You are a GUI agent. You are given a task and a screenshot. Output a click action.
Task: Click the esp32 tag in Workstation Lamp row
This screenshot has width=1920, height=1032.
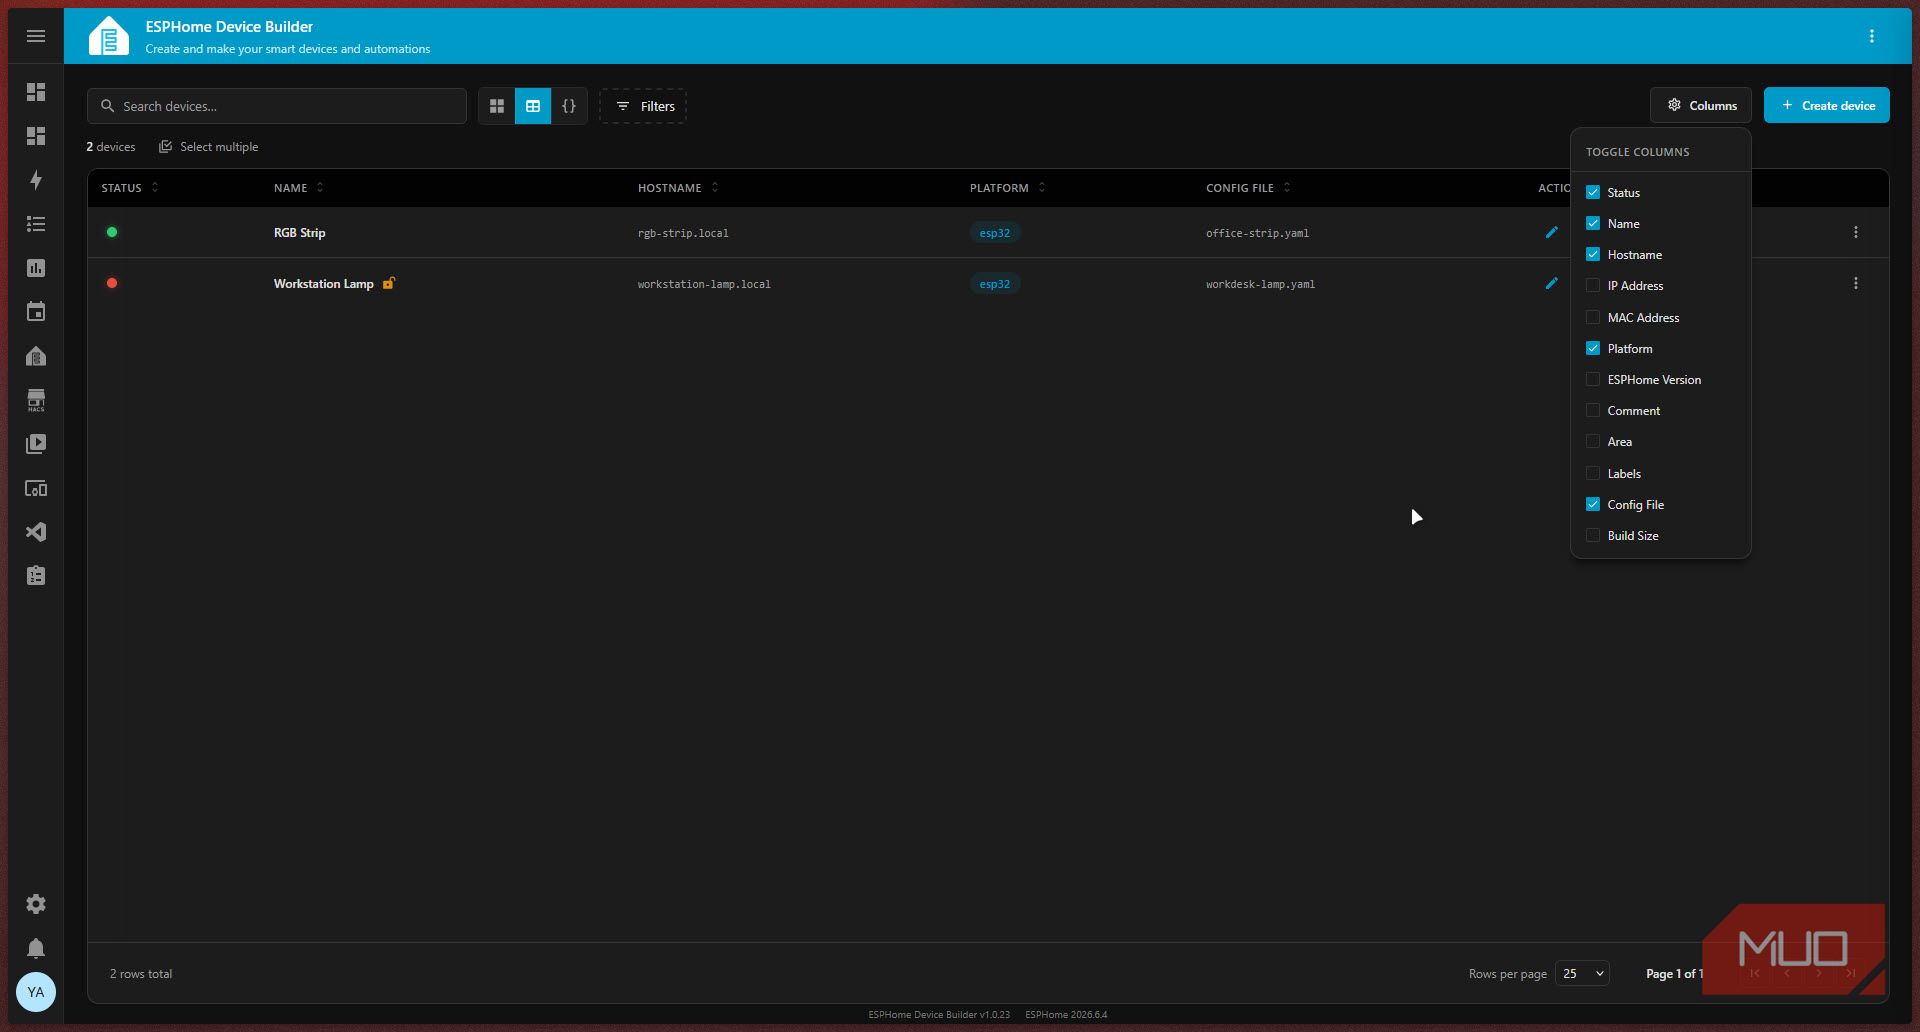(995, 284)
